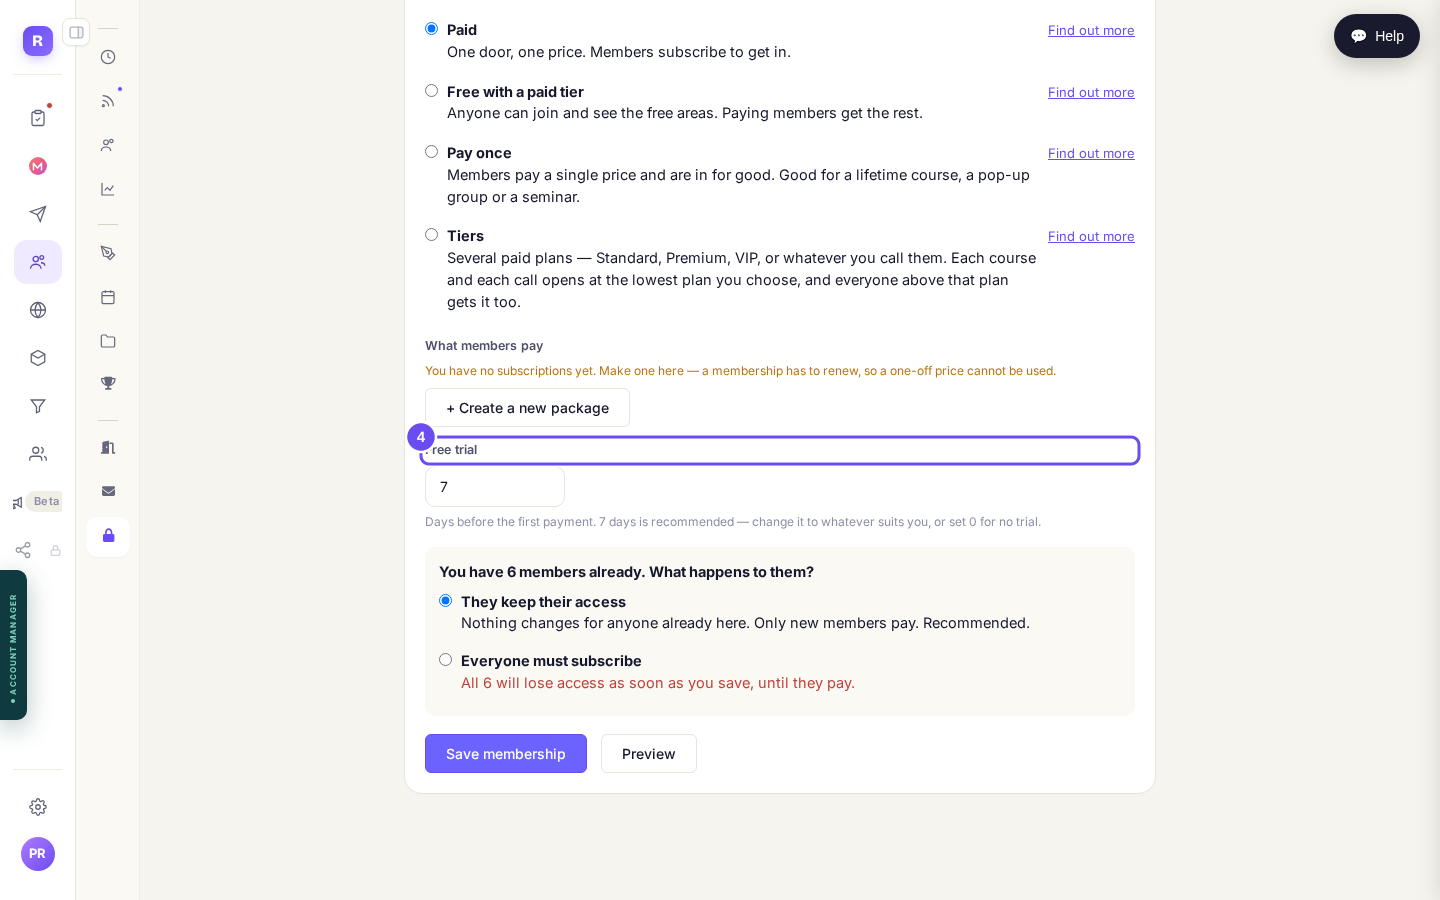Viewport: 1440px width, 900px height.
Task: Expand the Account Manager side tab
Action: pos(13,645)
